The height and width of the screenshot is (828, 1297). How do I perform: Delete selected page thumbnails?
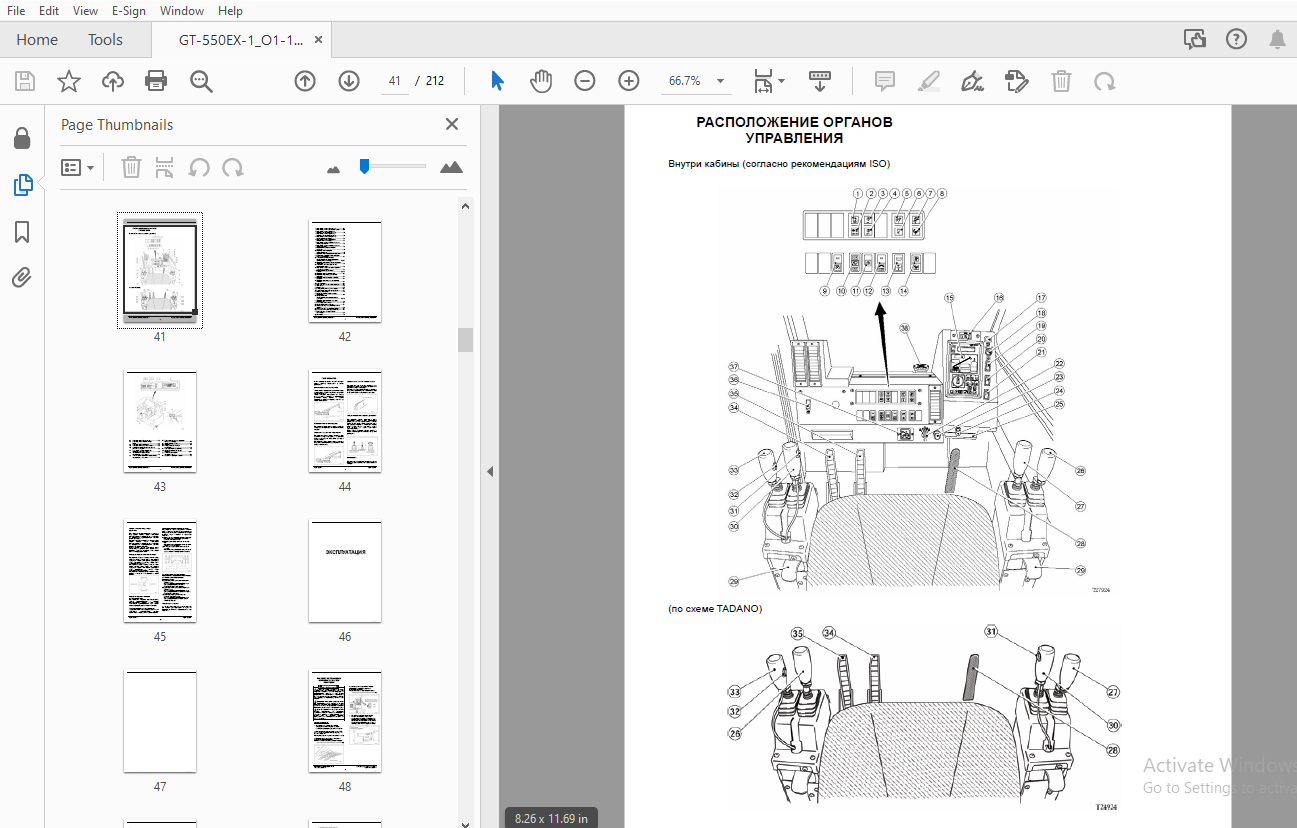(131, 168)
